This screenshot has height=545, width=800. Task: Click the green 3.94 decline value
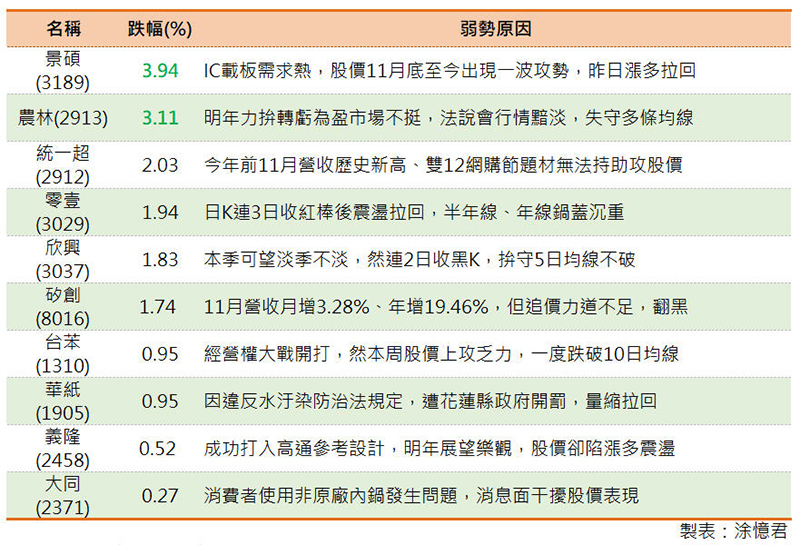[160, 70]
